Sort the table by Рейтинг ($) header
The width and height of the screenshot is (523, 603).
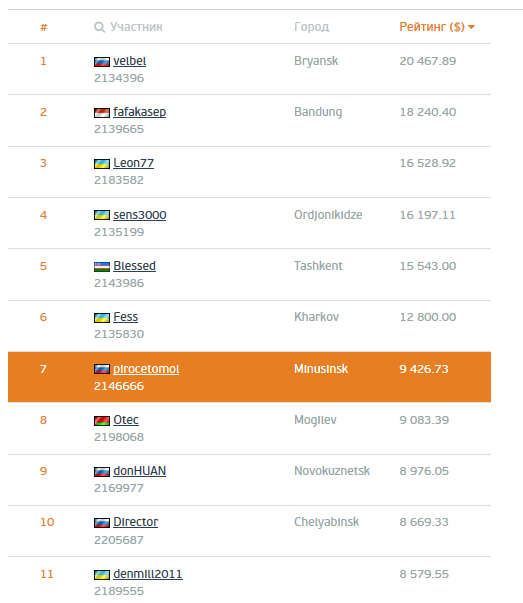click(432, 27)
